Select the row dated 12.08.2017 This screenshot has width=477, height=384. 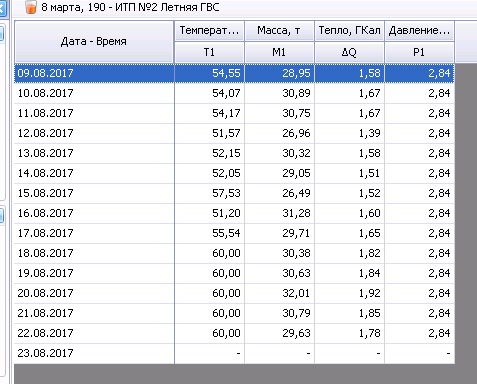[234, 133]
